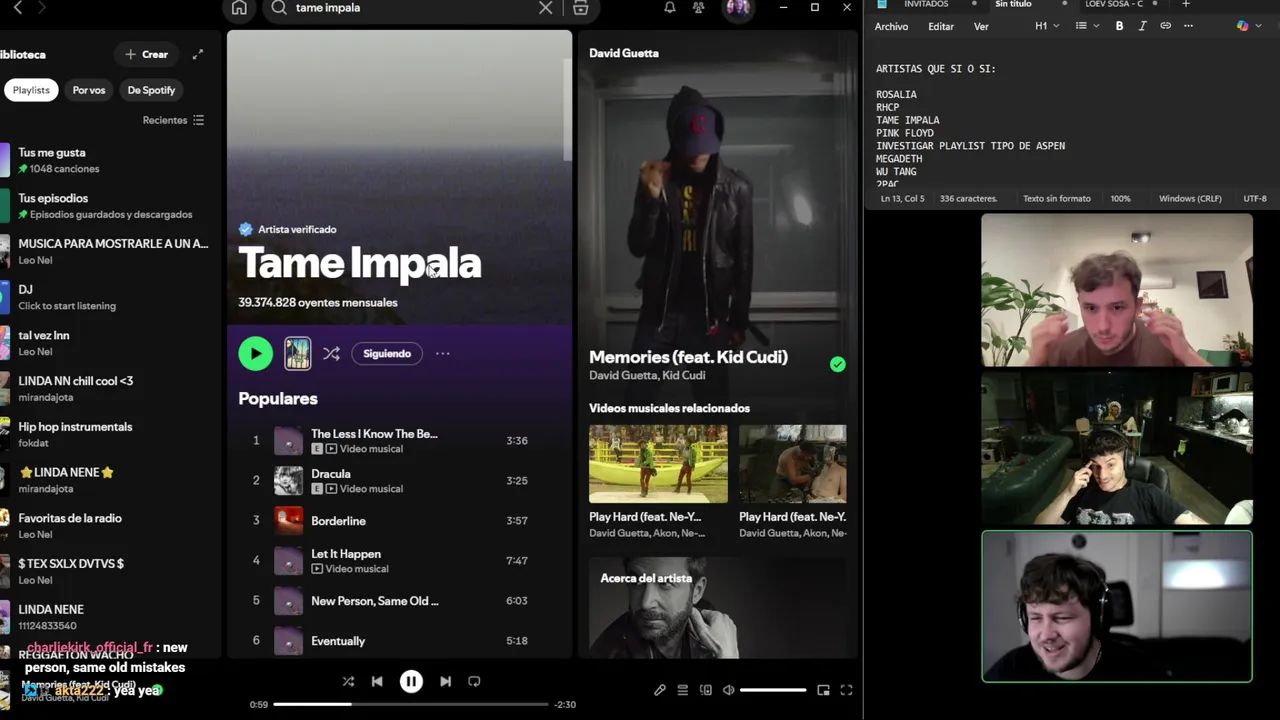Open the David Guetta, Kid Cudi artist link
Image resolution: width=1280 pixels, height=720 pixels.
pyautogui.click(x=647, y=376)
